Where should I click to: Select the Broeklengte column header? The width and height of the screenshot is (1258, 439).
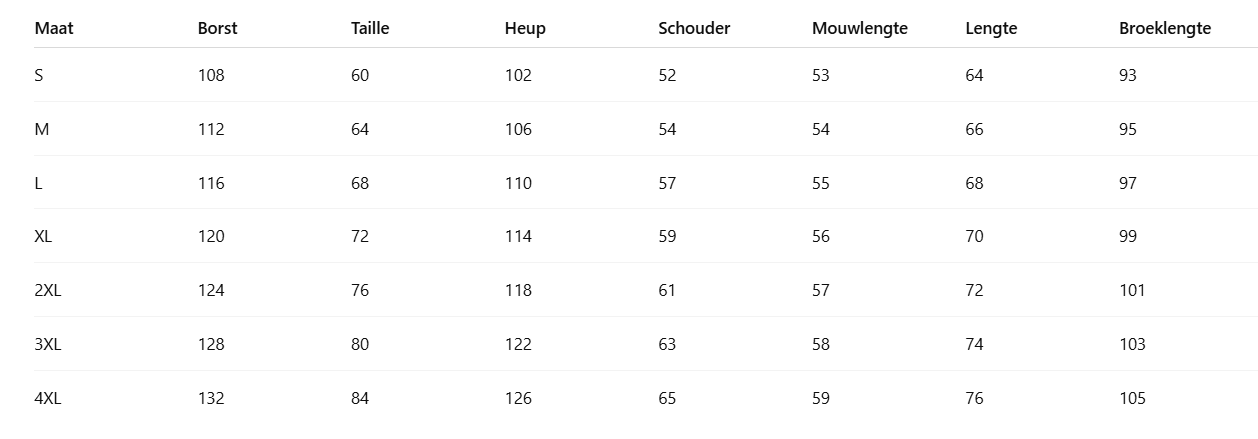click(1164, 28)
